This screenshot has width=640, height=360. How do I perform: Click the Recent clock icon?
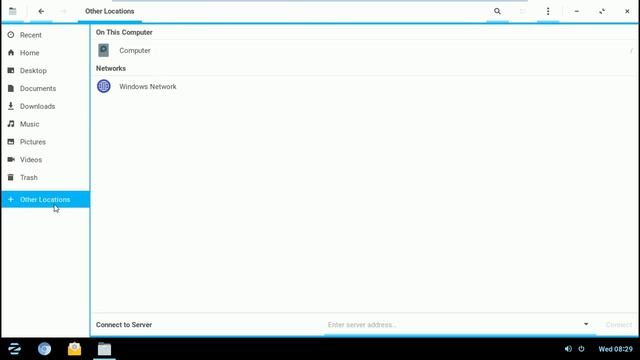click(x=11, y=35)
